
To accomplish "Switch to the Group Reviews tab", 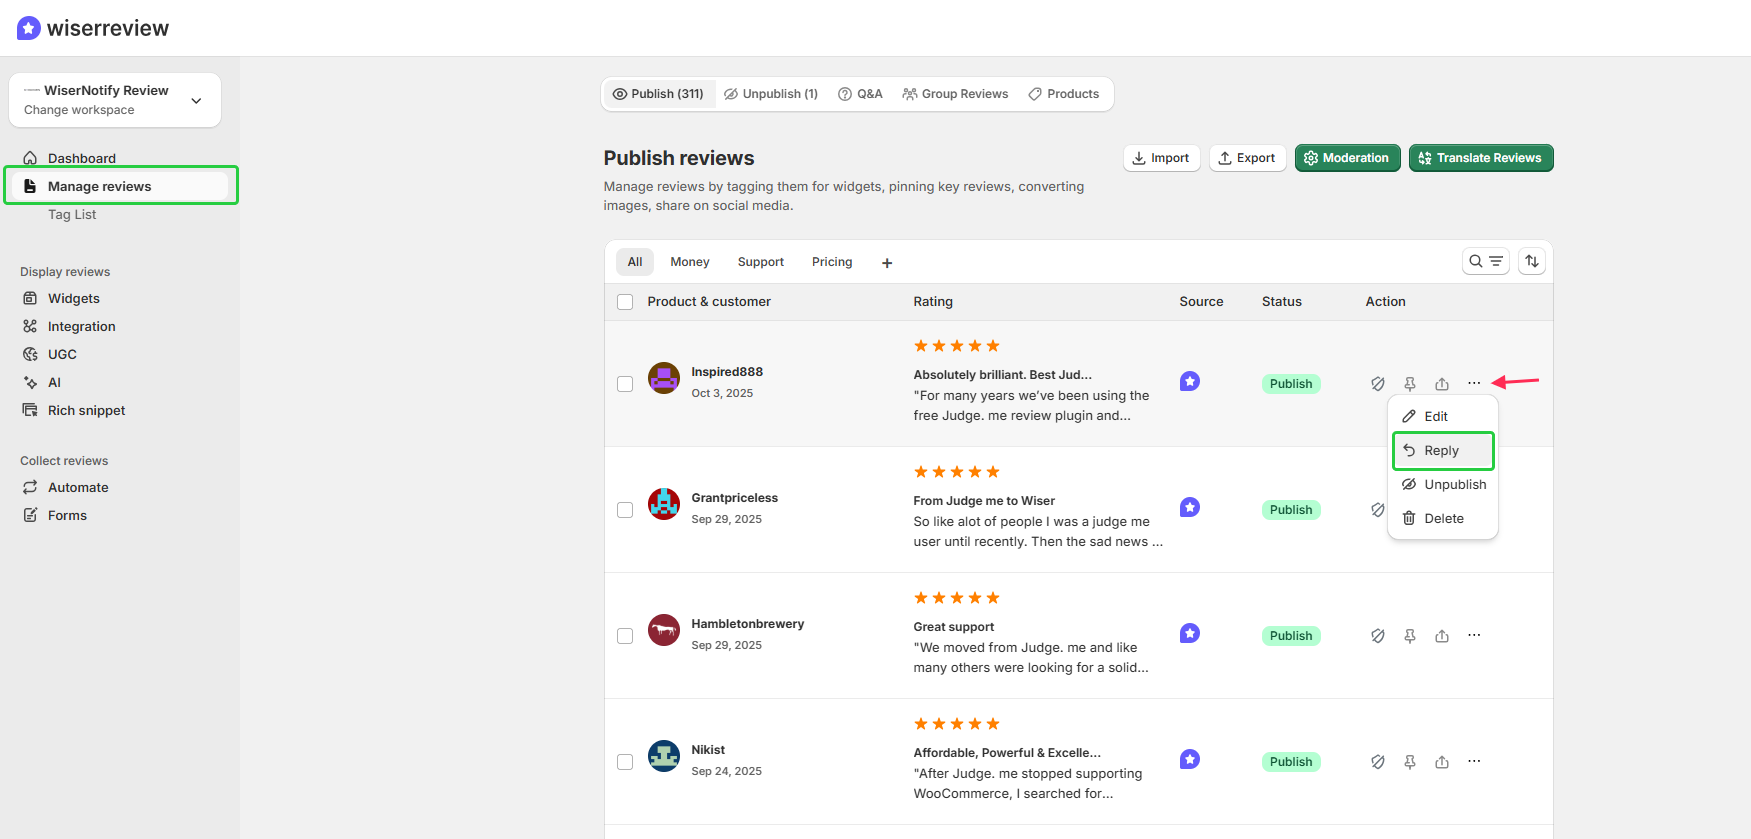I will tap(955, 94).
